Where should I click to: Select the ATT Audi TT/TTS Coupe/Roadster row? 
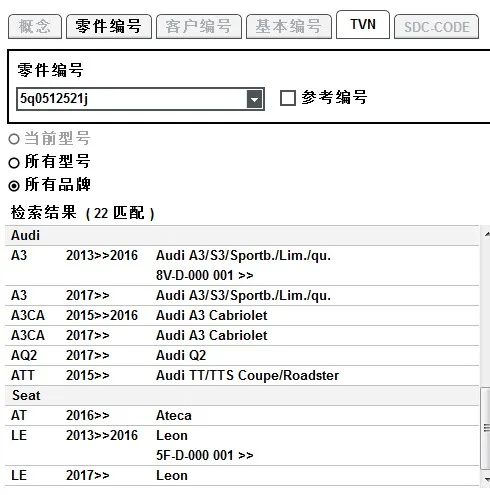click(242, 376)
